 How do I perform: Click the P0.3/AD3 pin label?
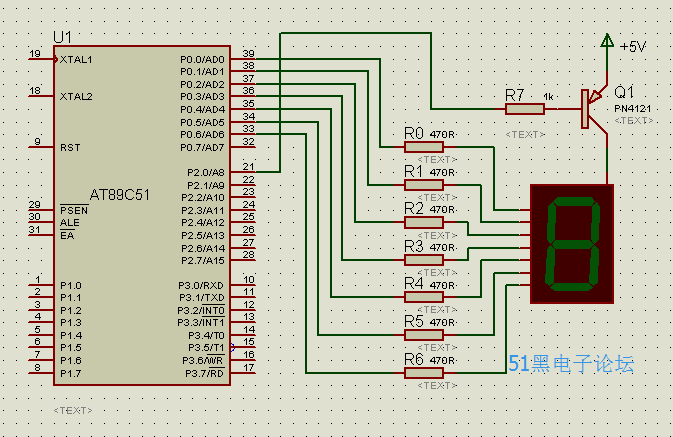[x=202, y=97]
